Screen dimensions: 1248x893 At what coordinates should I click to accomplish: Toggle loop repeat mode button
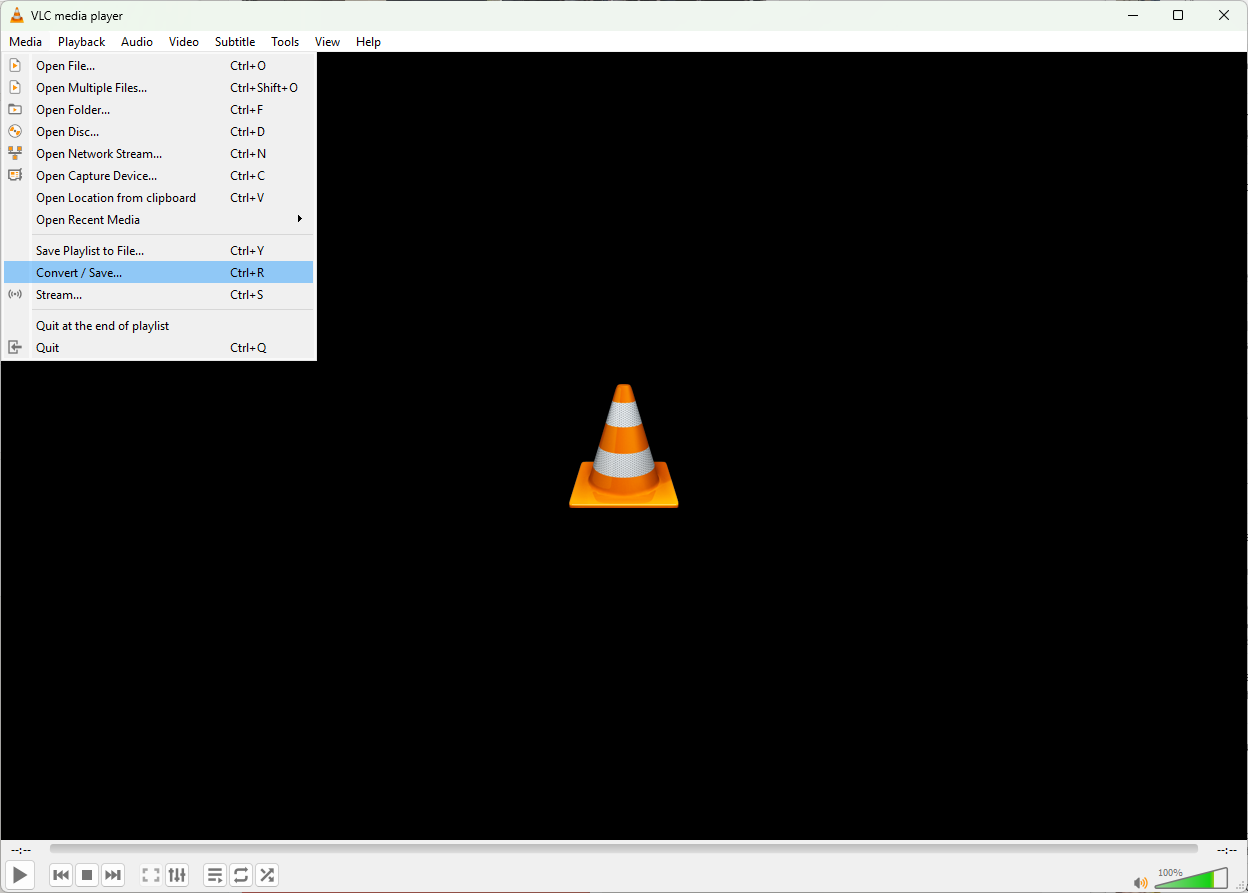tap(241, 875)
